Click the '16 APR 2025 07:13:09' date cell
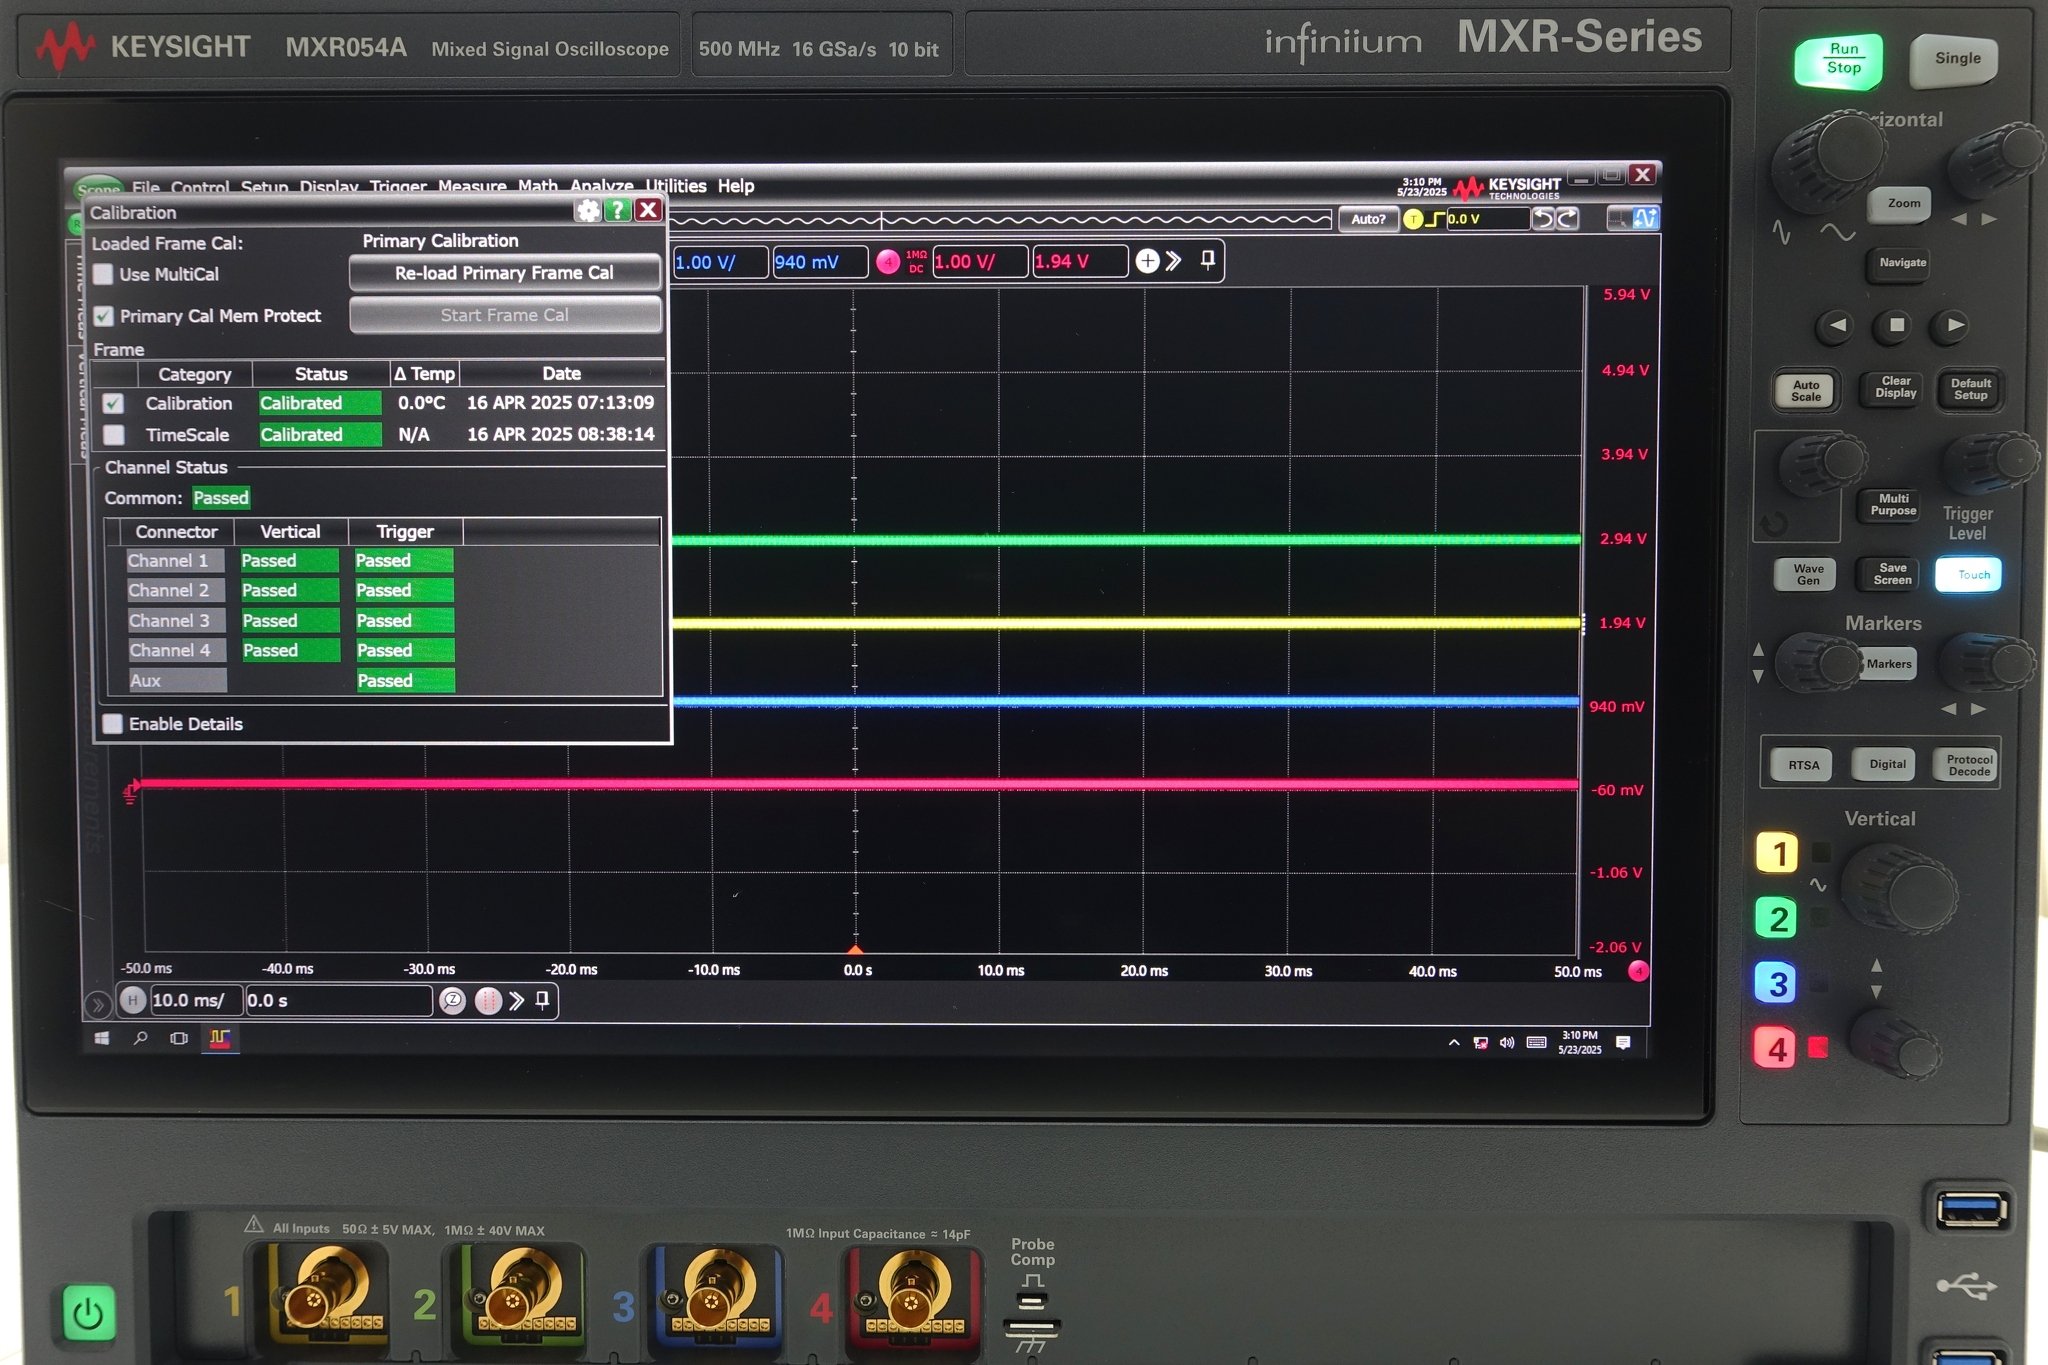Screen dimensions: 2048x1365 click(x=560, y=403)
